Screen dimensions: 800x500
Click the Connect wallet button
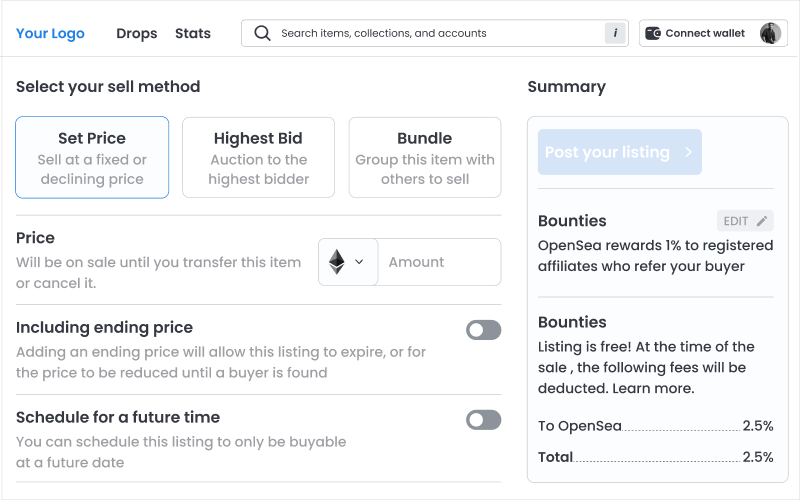713,33
